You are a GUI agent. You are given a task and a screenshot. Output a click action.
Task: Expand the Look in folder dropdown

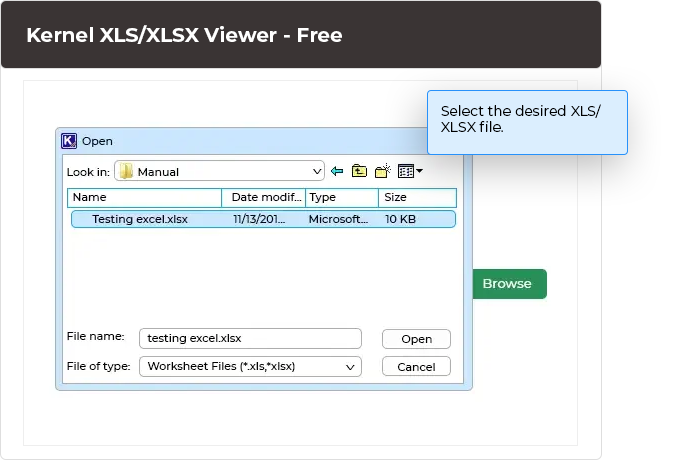tap(317, 171)
